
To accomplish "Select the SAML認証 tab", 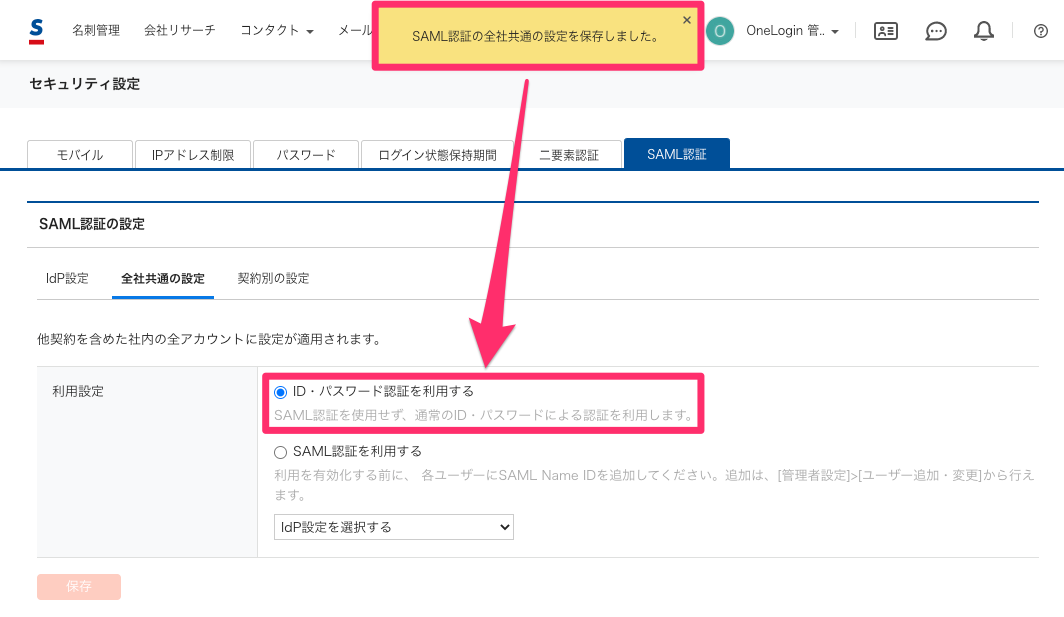I will click(677, 153).
